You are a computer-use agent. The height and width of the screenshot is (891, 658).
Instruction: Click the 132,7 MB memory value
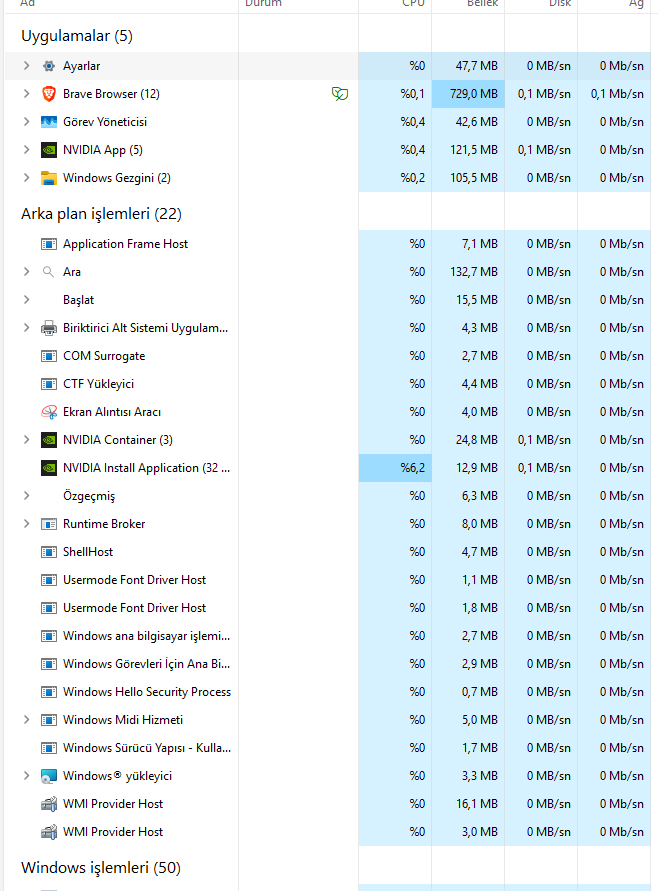474,272
